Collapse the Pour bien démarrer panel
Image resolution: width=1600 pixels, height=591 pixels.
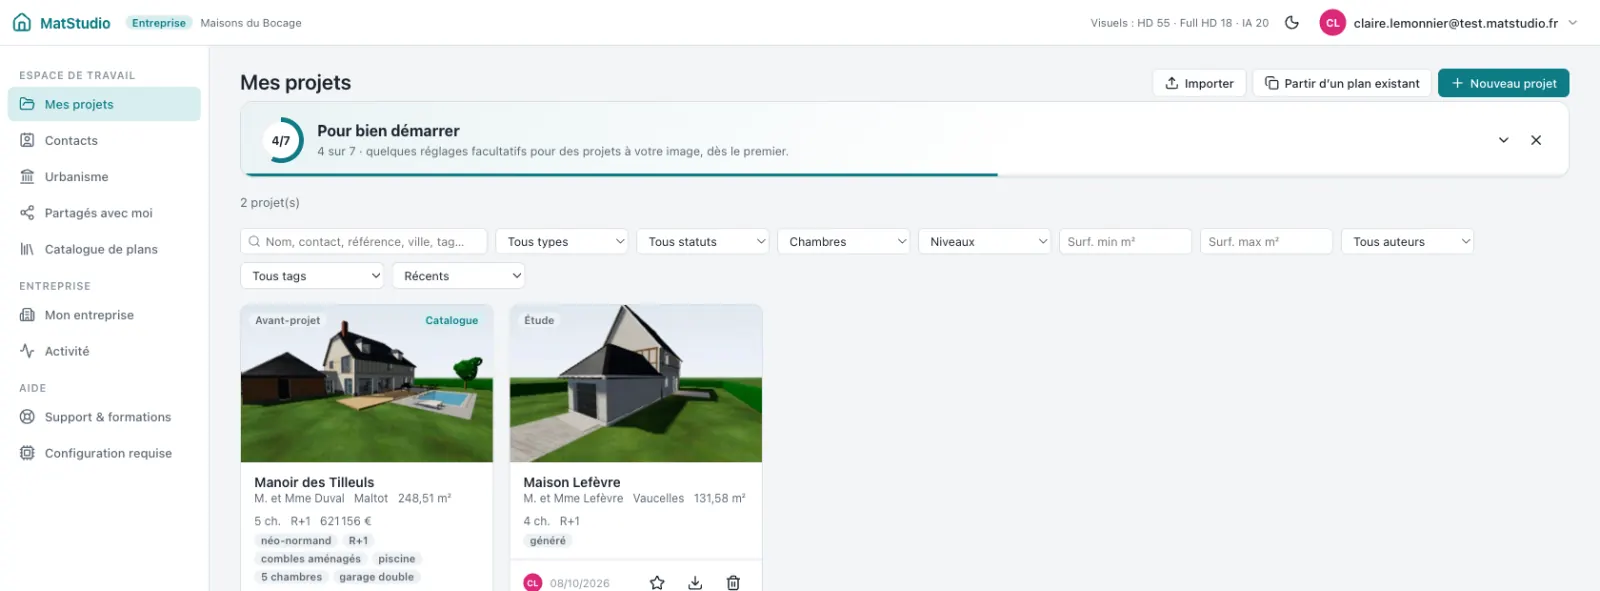[1503, 140]
